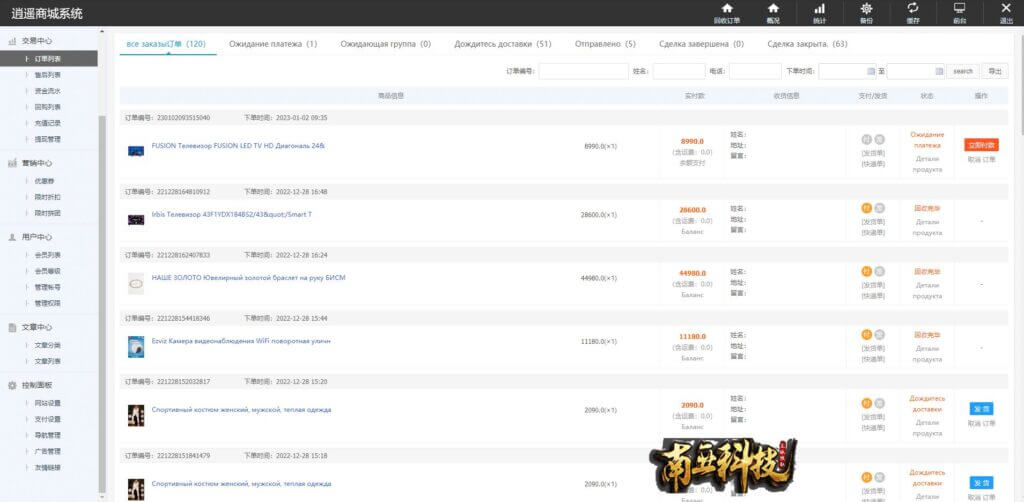This screenshot has width=1024, height=502.
Task: Click grey 发 icon on Ezviz Камера order
Action: pyautogui.click(x=879, y=334)
